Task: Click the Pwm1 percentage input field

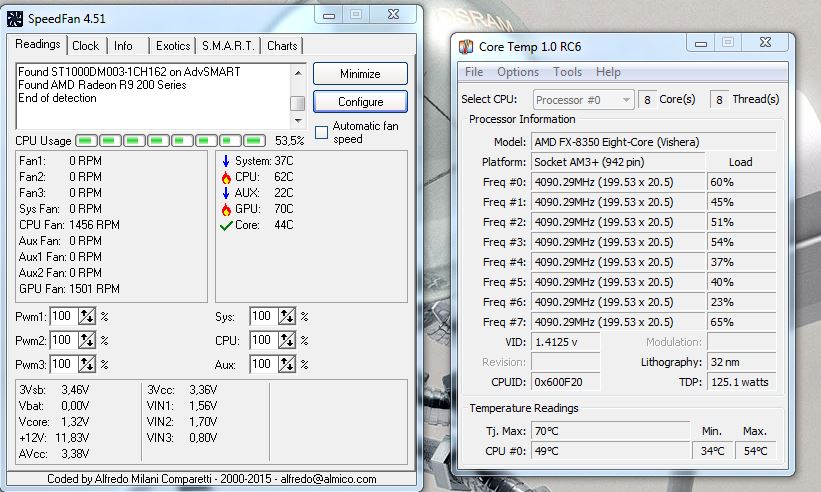Action: [x=64, y=316]
